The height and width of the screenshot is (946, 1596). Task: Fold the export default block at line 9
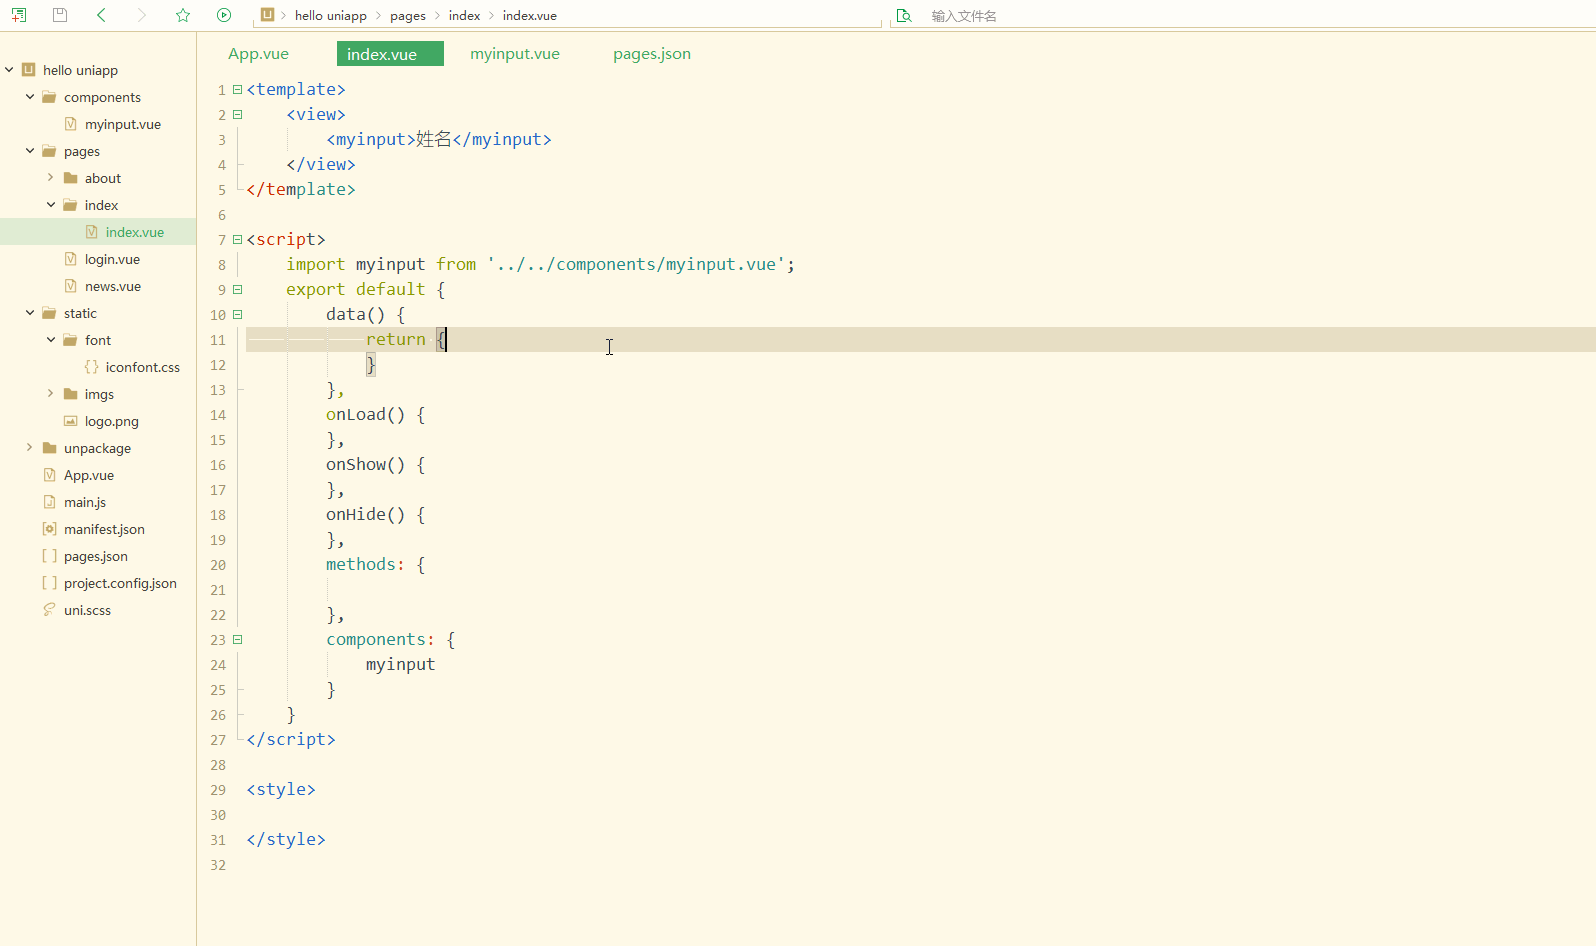coord(238,290)
